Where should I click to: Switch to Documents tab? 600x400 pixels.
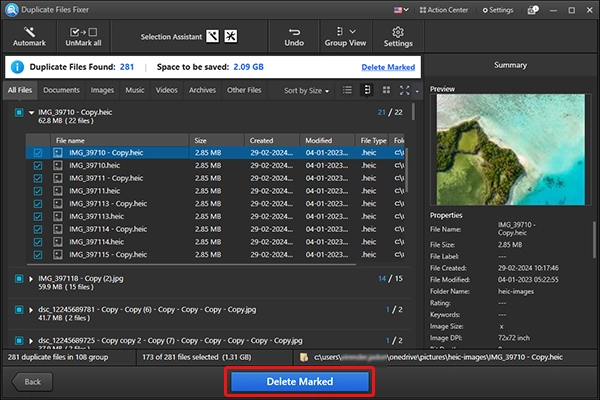[61, 90]
